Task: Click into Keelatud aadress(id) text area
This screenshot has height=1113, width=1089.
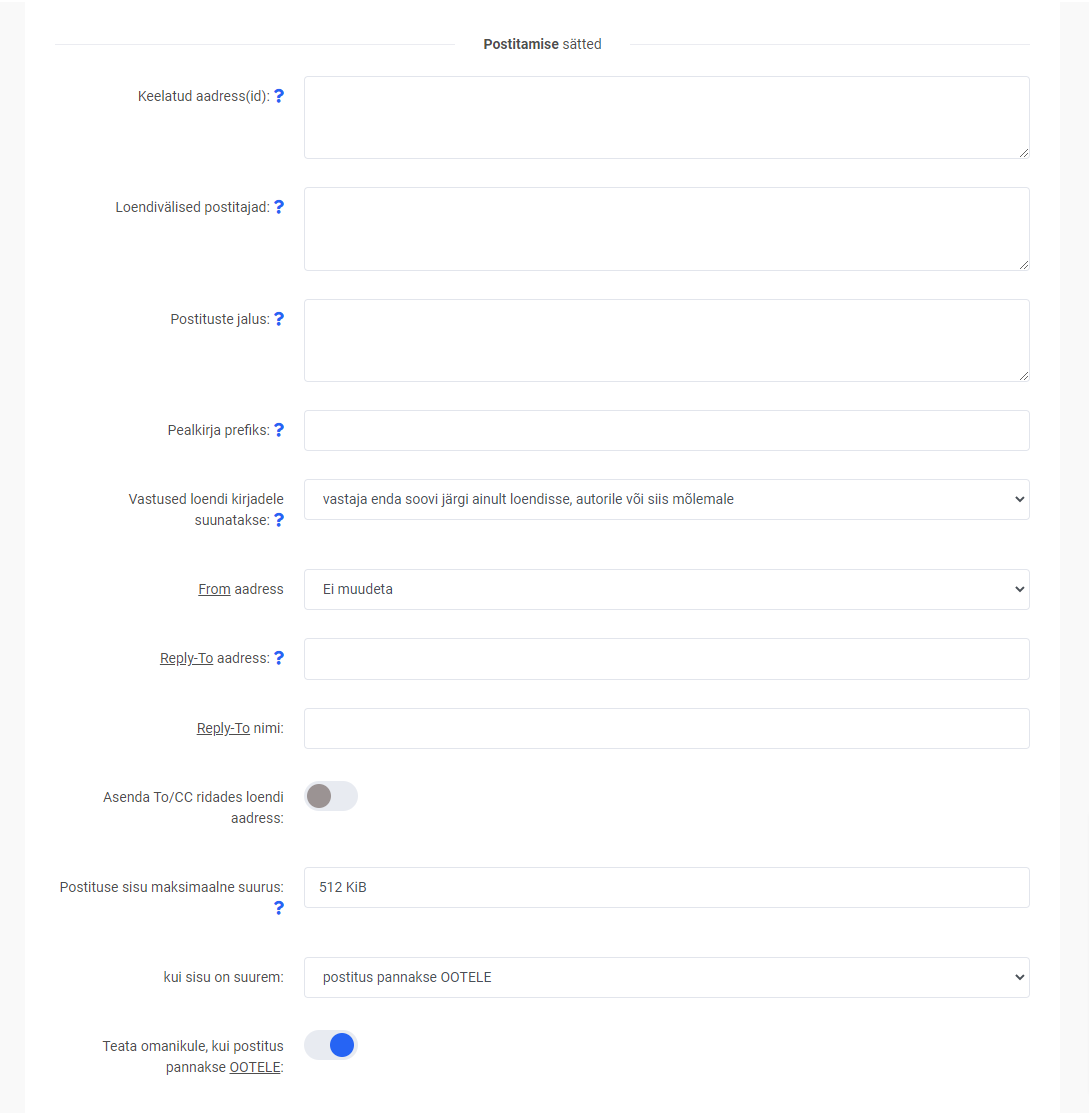Action: point(666,117)
